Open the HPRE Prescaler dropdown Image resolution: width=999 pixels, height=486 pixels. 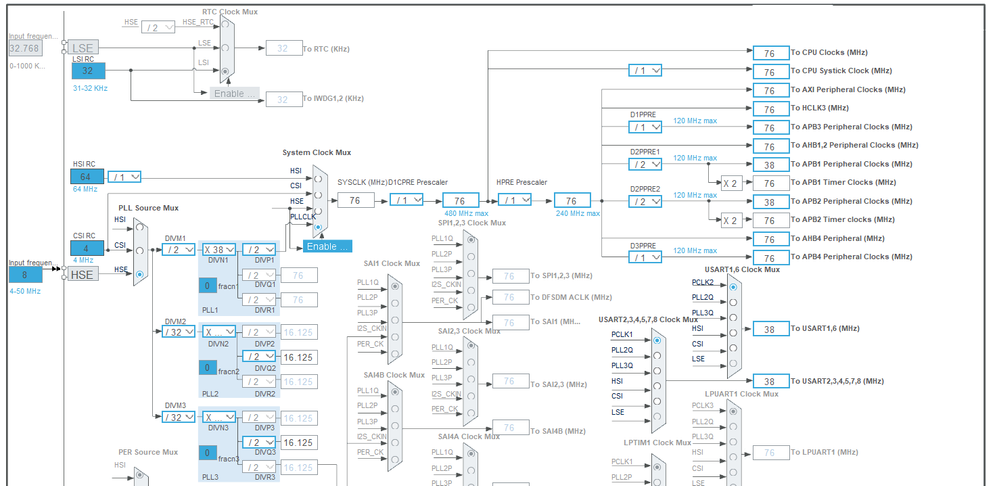516,200
